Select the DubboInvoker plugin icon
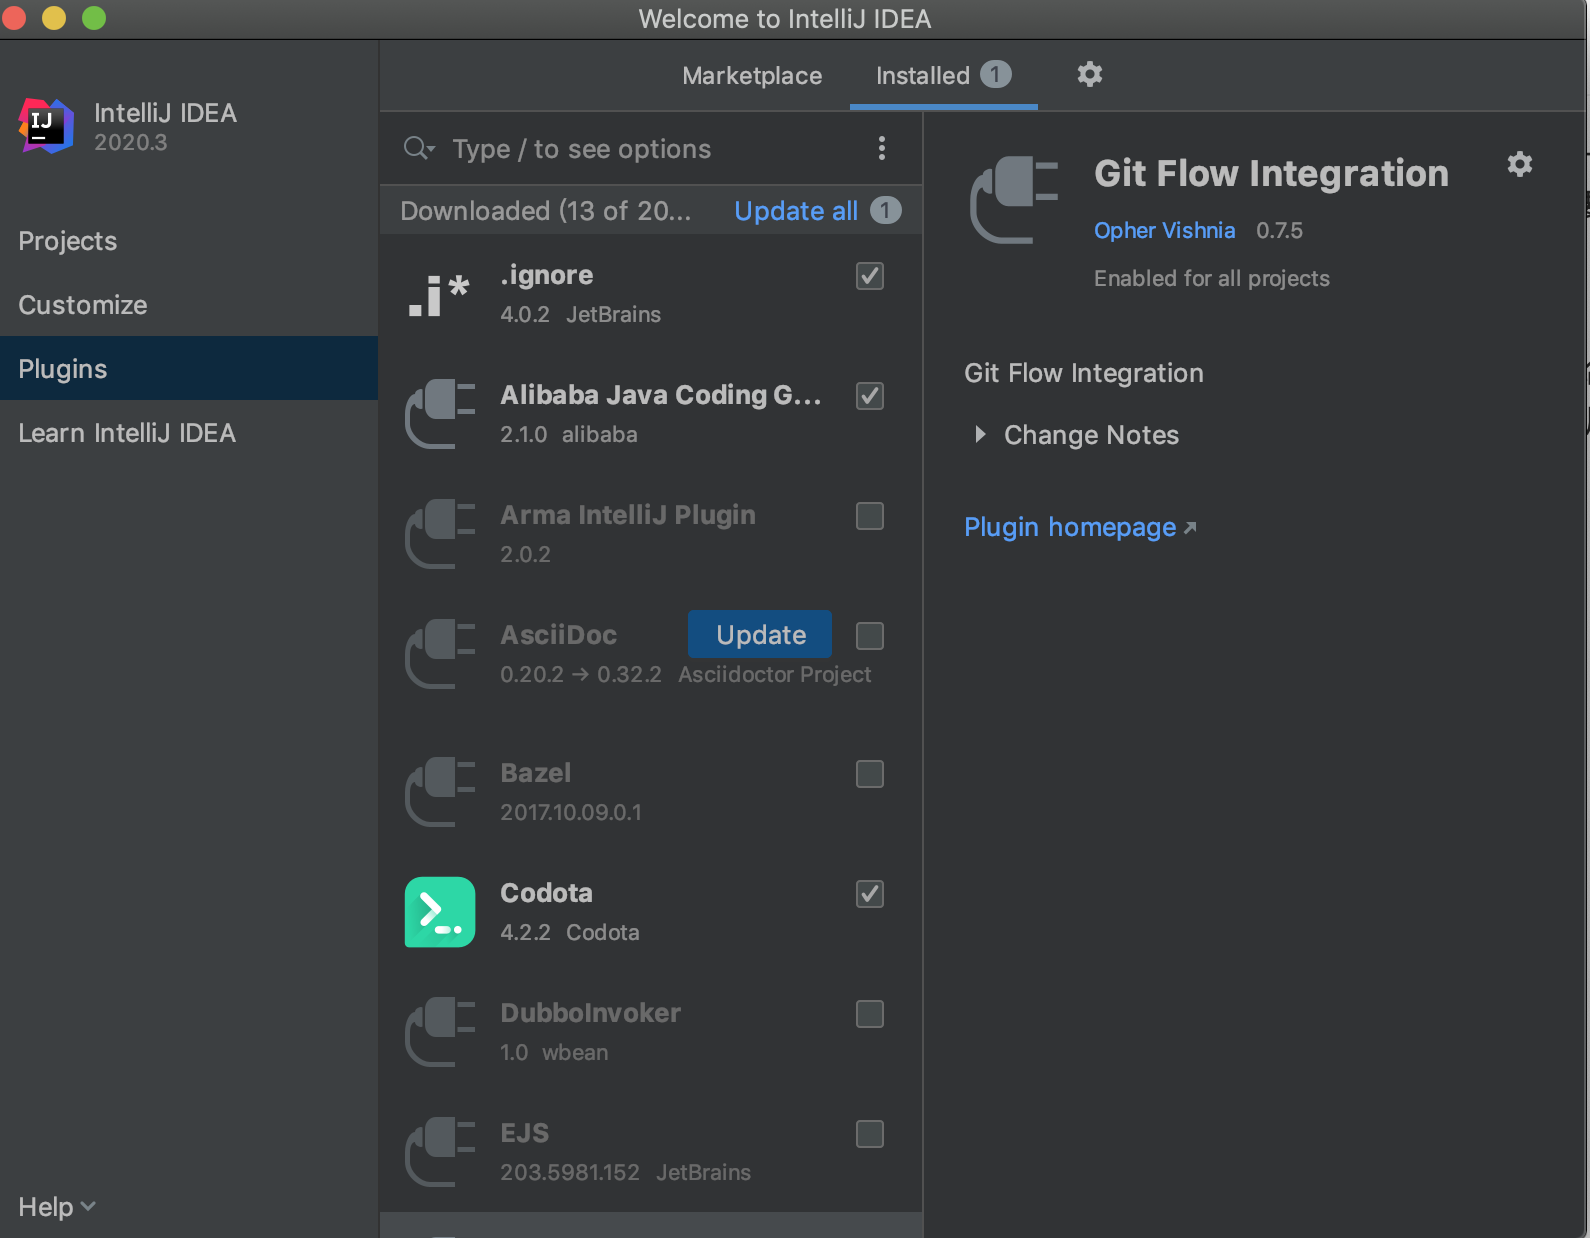This screenshot has width=1590, height=1238. [440, 1032]
